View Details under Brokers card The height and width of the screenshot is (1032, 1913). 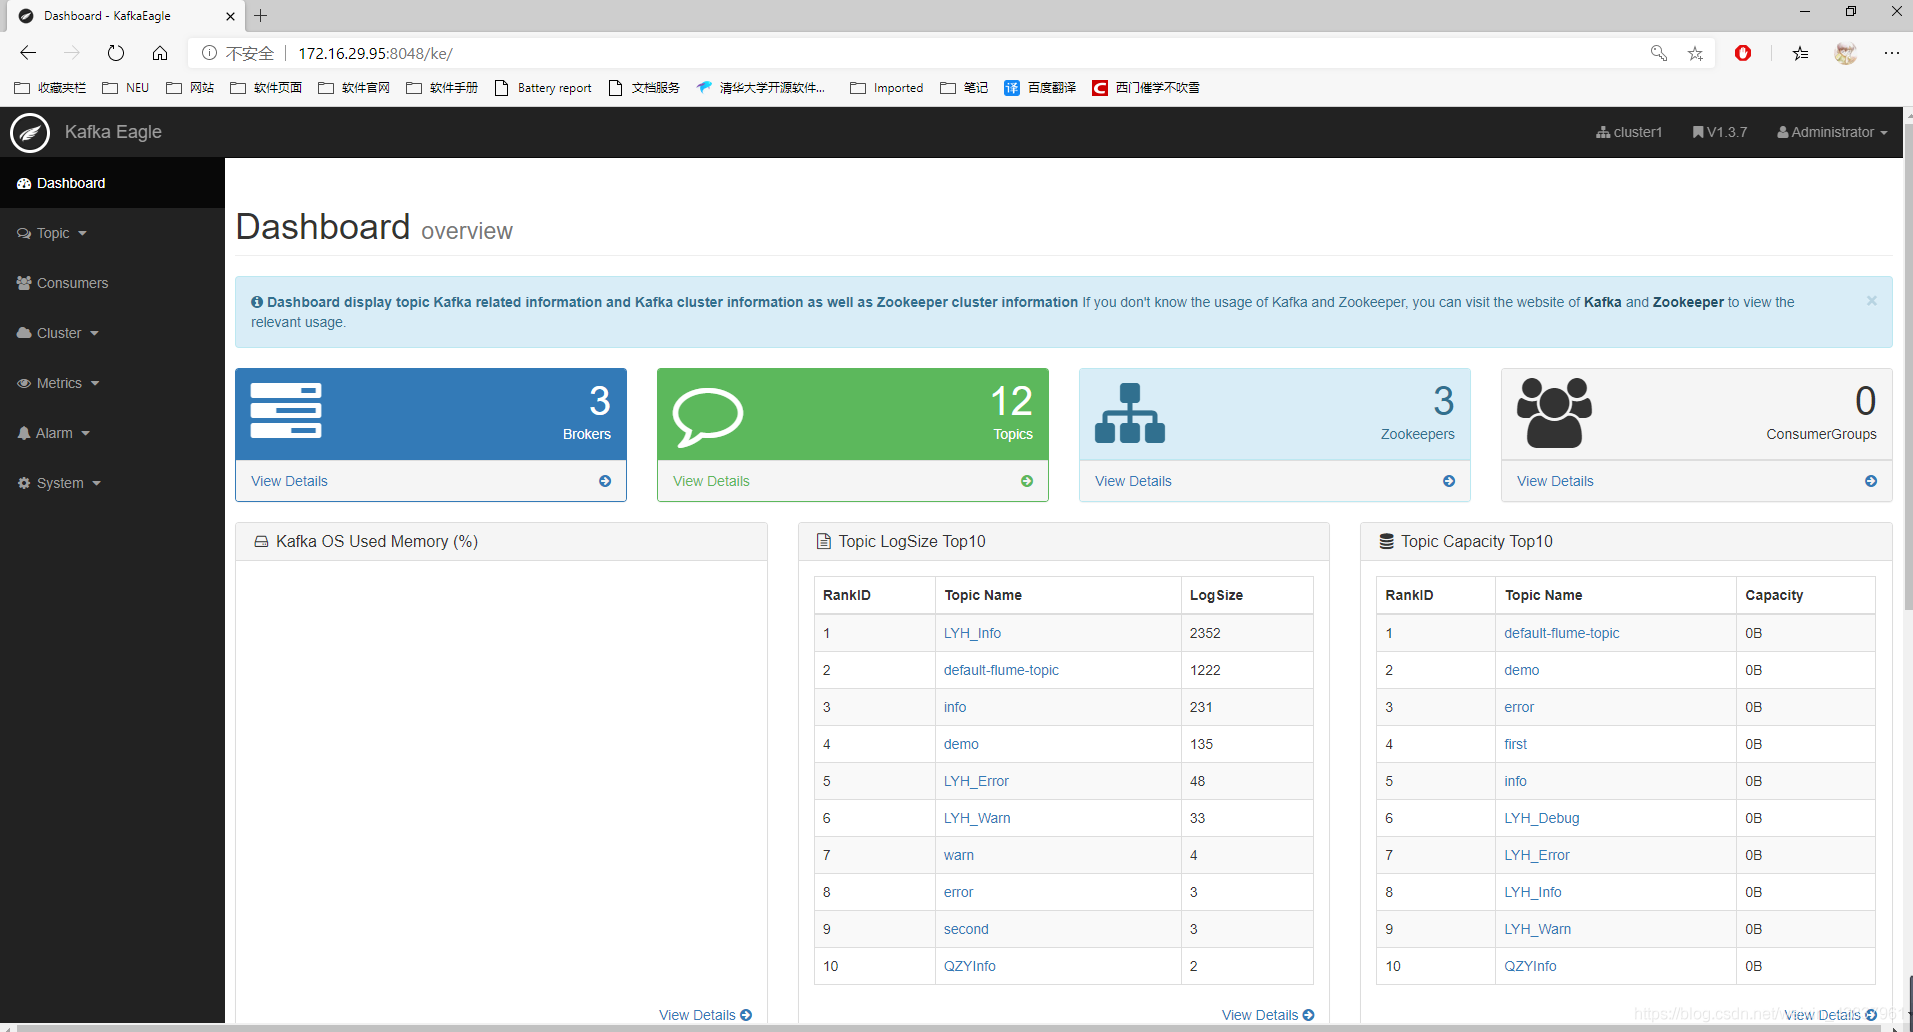(x=289, y=481)
